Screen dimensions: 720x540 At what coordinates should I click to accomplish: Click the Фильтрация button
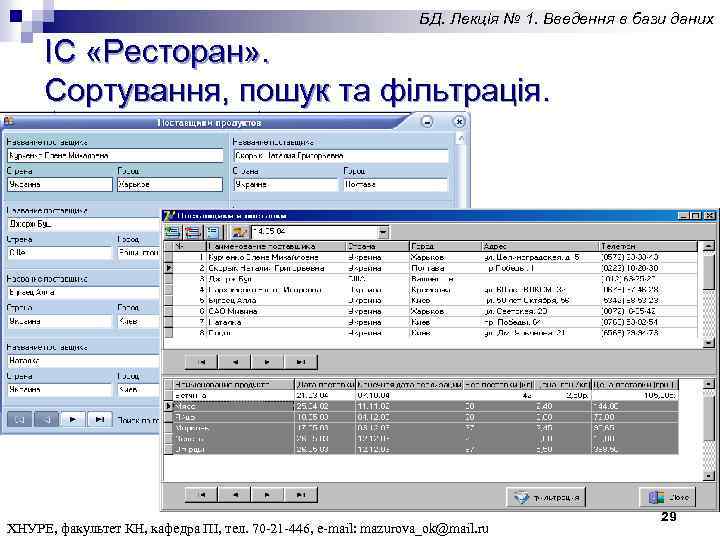pyautogui.click(x=546, y=497)
